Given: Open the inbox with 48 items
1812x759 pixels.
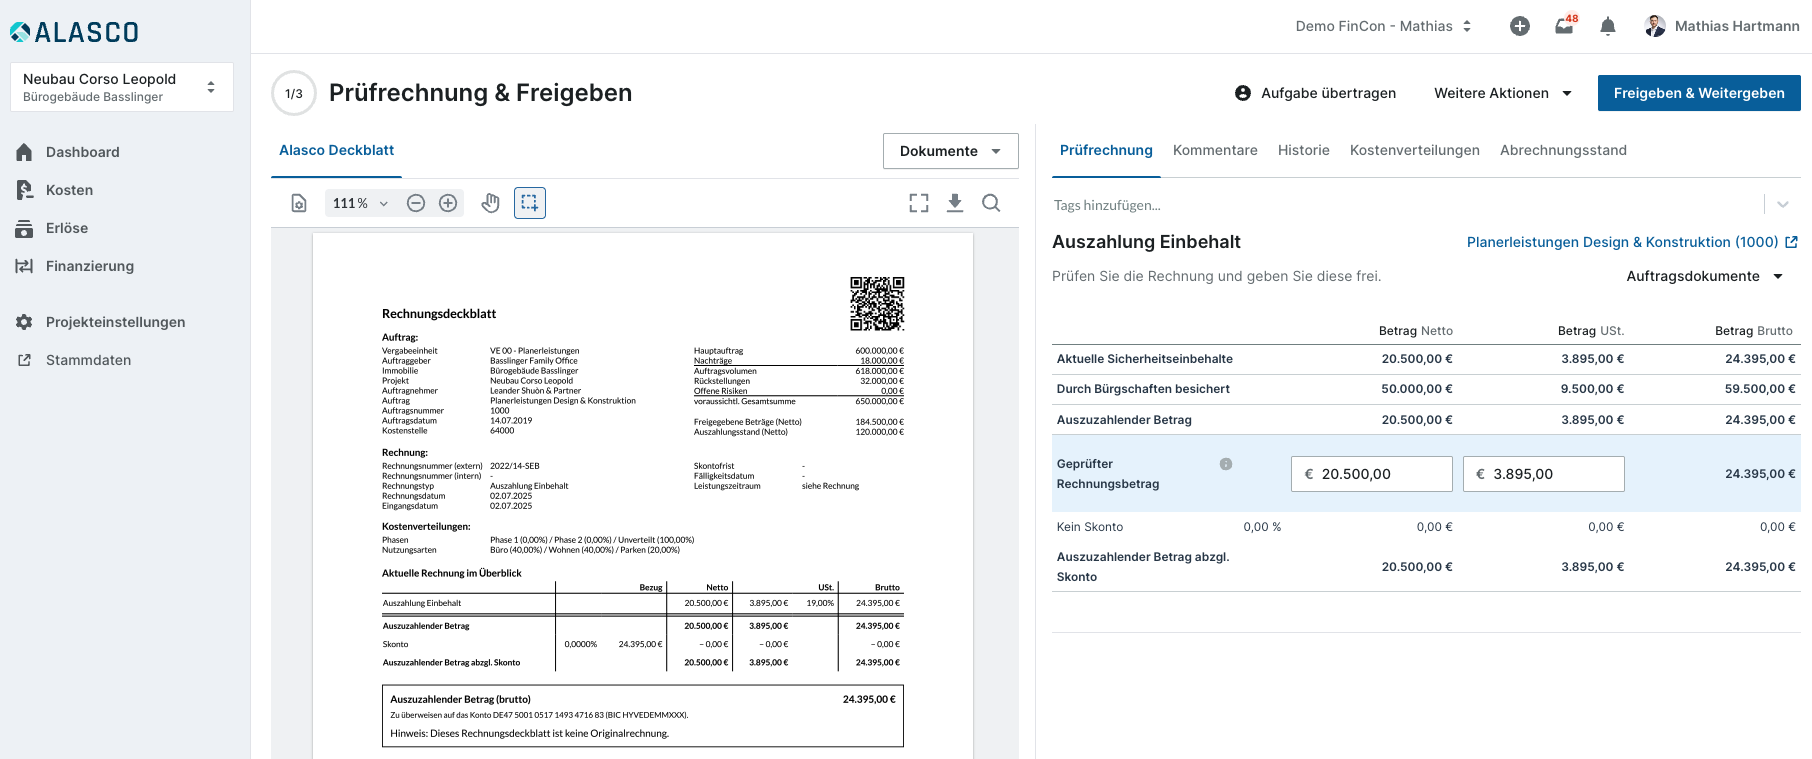Looking at the screenshot, I should click(1564, 27).
